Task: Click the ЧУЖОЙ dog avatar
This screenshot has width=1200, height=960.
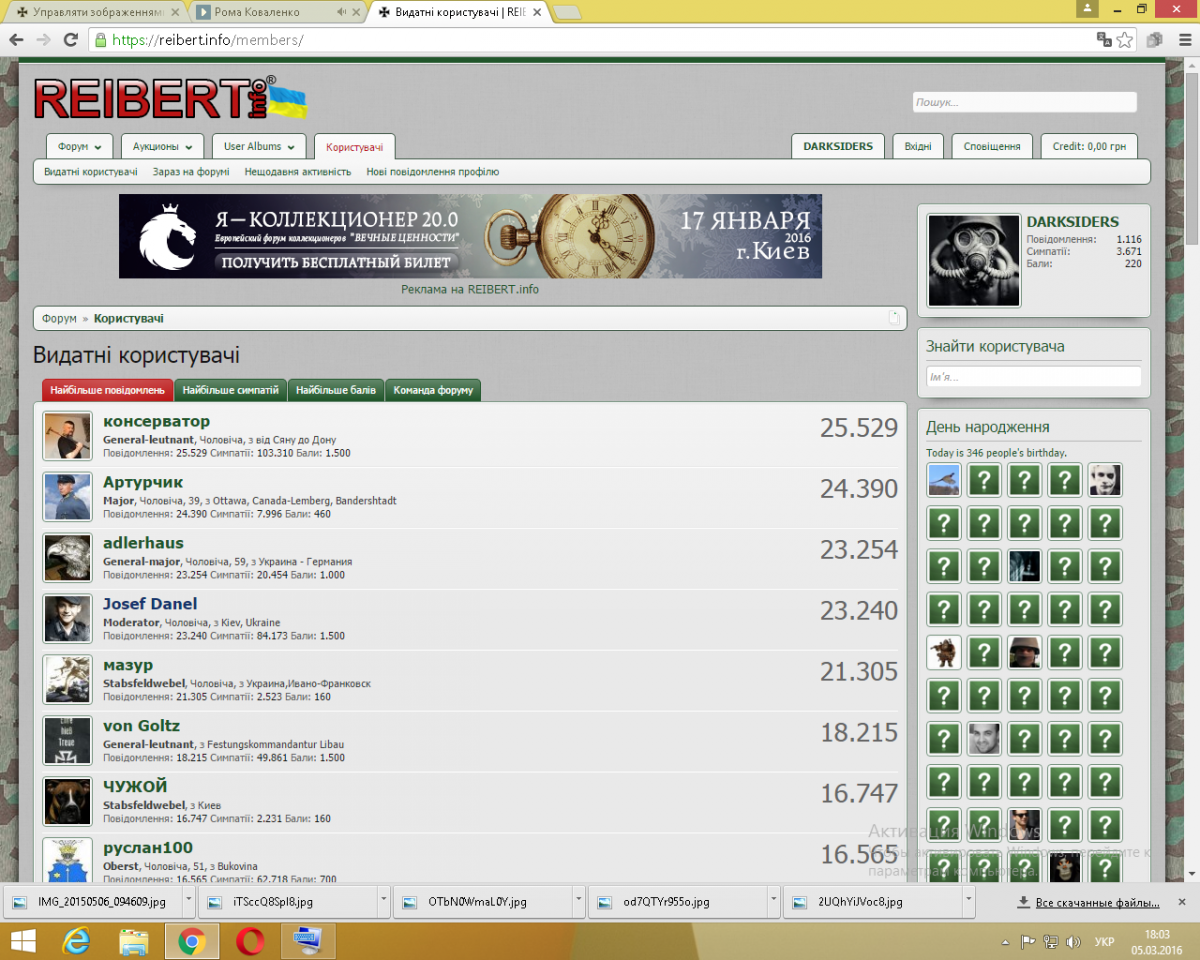Action: [x=68, y=802]
